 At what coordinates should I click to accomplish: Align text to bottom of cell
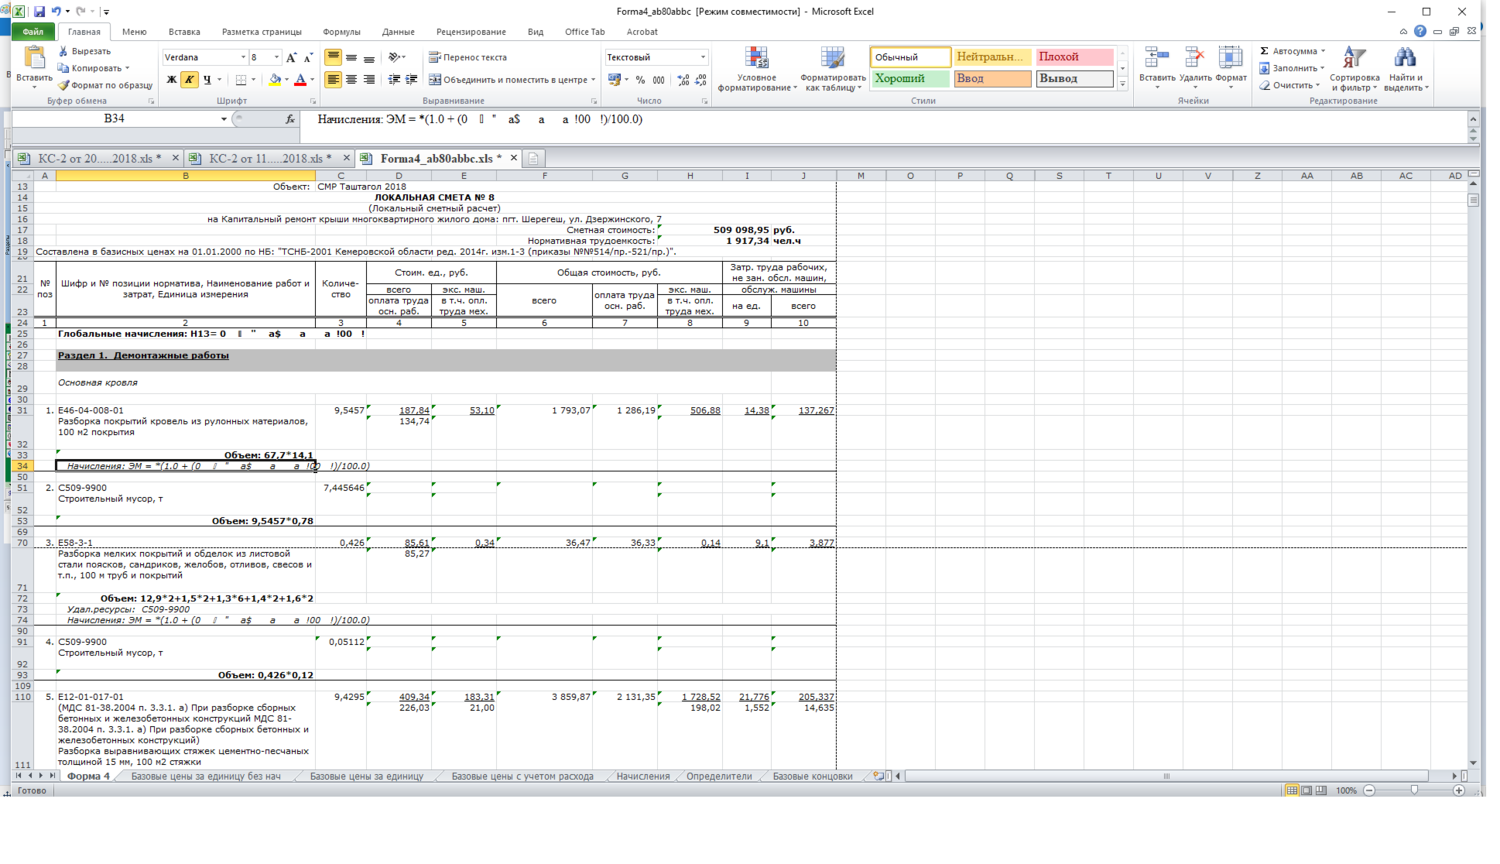(x=369, y=58)
